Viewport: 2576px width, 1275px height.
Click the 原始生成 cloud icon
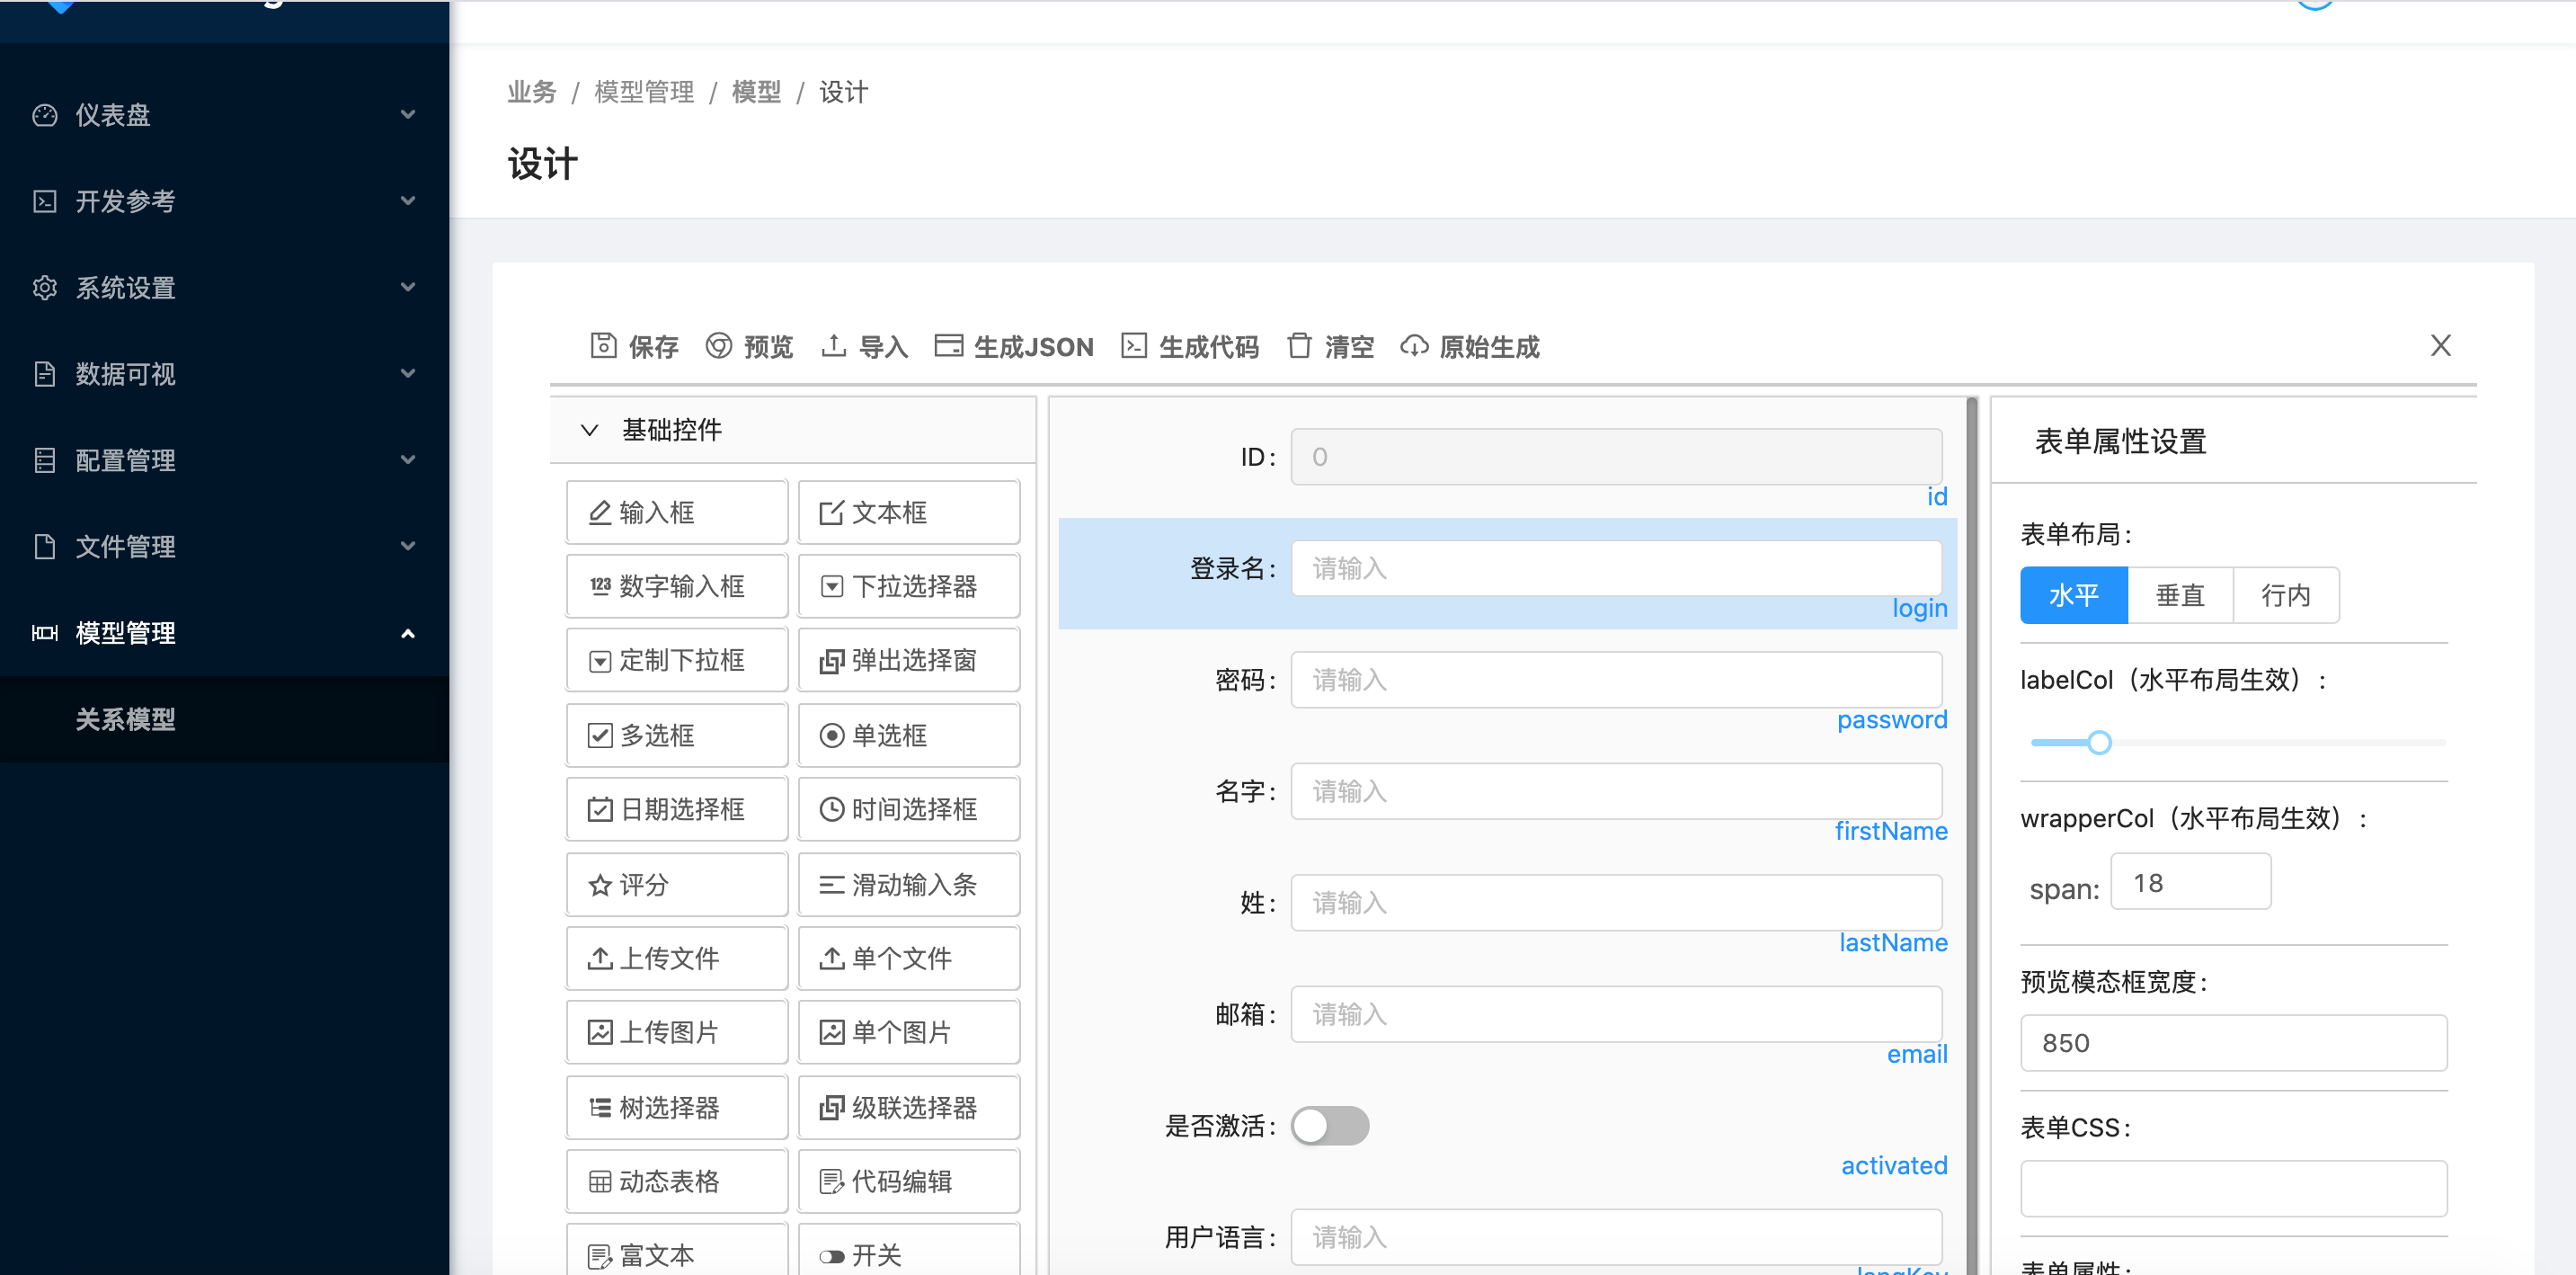click(x=1413, y=346)
